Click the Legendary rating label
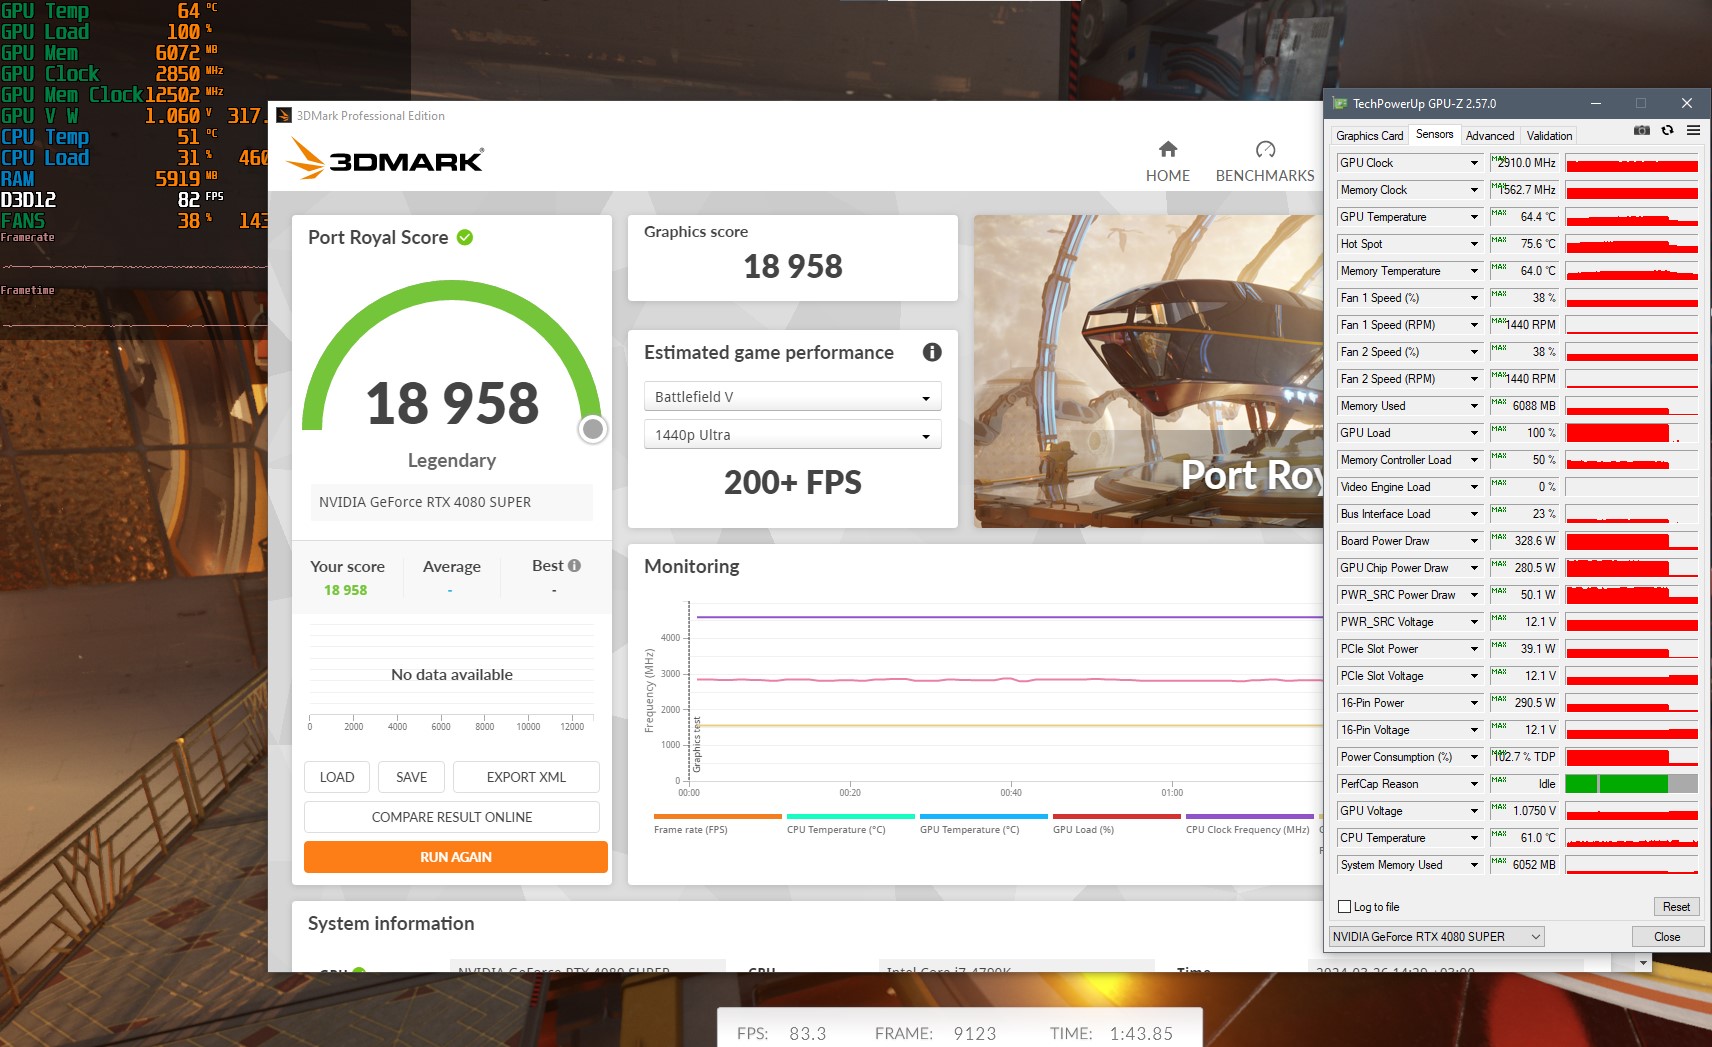The width and height of the screenshot is (1712, 1047). [452, 460]
